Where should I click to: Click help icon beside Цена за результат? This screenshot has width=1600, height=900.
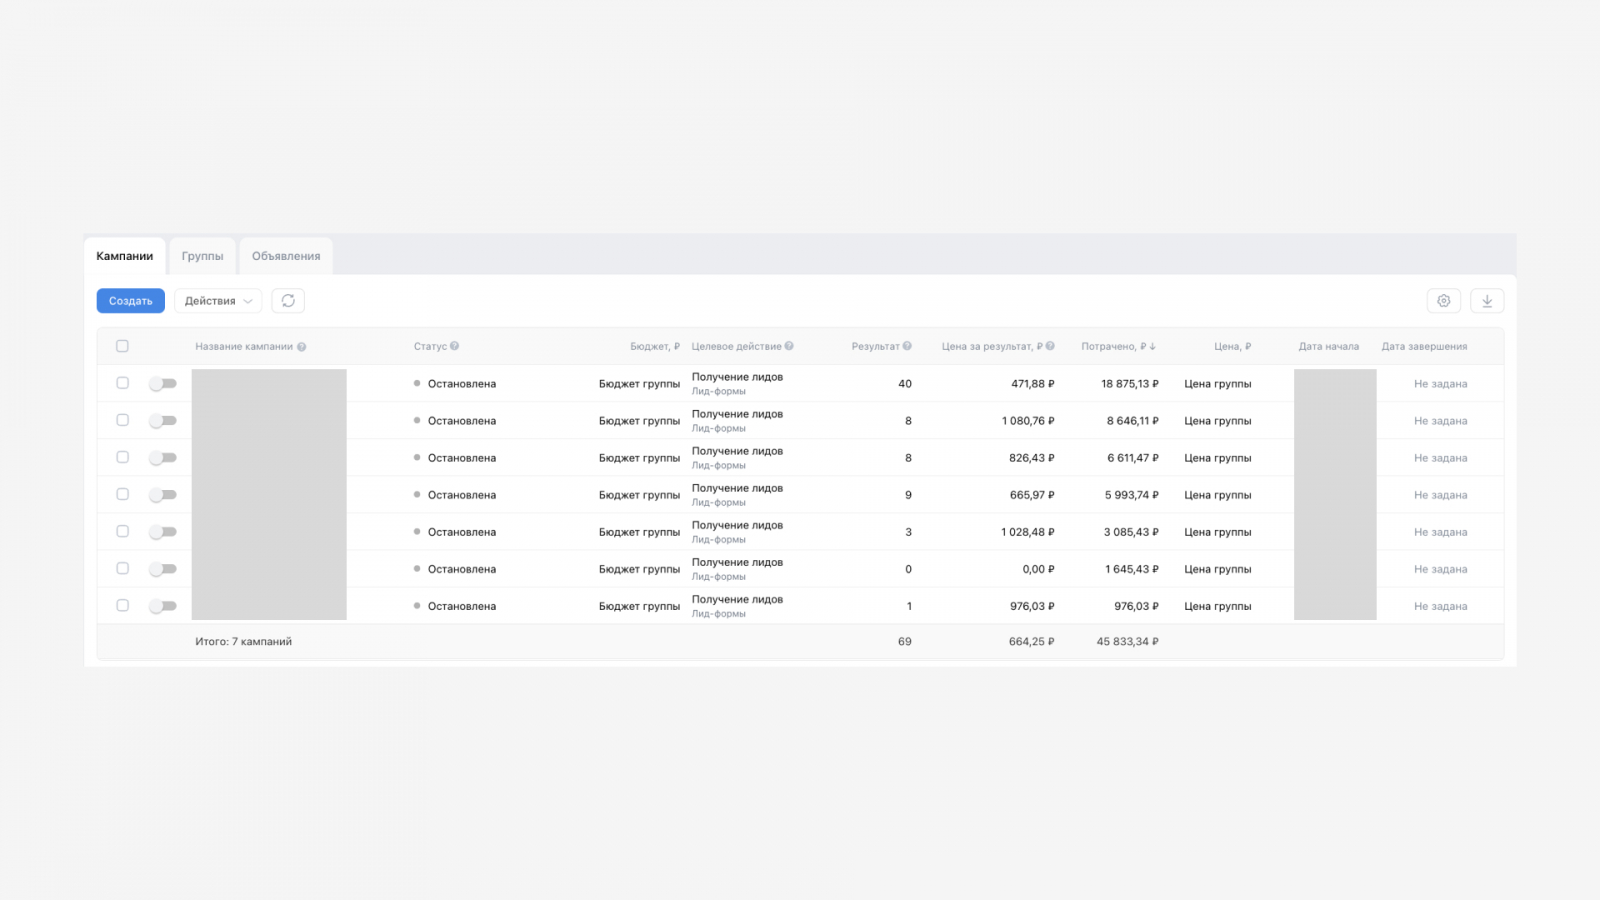(1050, 346)
